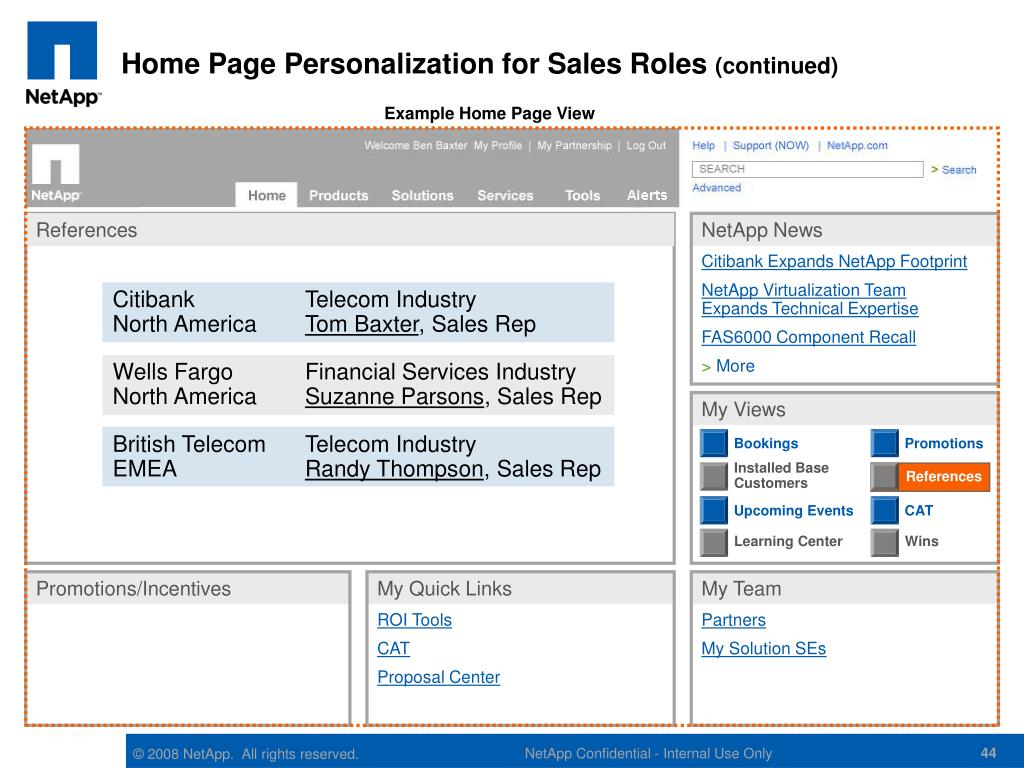Open Proposal Center quick link
This screenshot has height=768, width=1024.
click(439, 677)
